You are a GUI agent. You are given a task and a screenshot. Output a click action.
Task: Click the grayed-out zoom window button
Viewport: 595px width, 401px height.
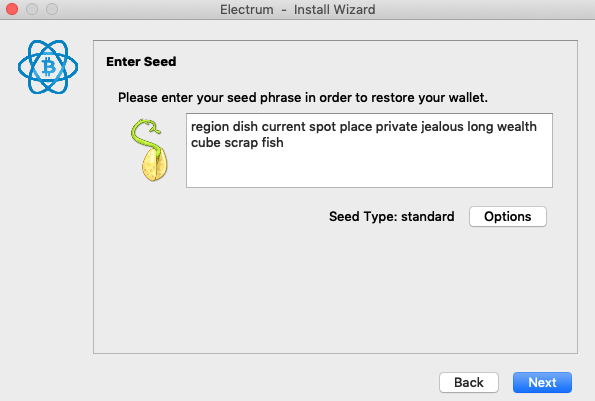tap(52, 9)
